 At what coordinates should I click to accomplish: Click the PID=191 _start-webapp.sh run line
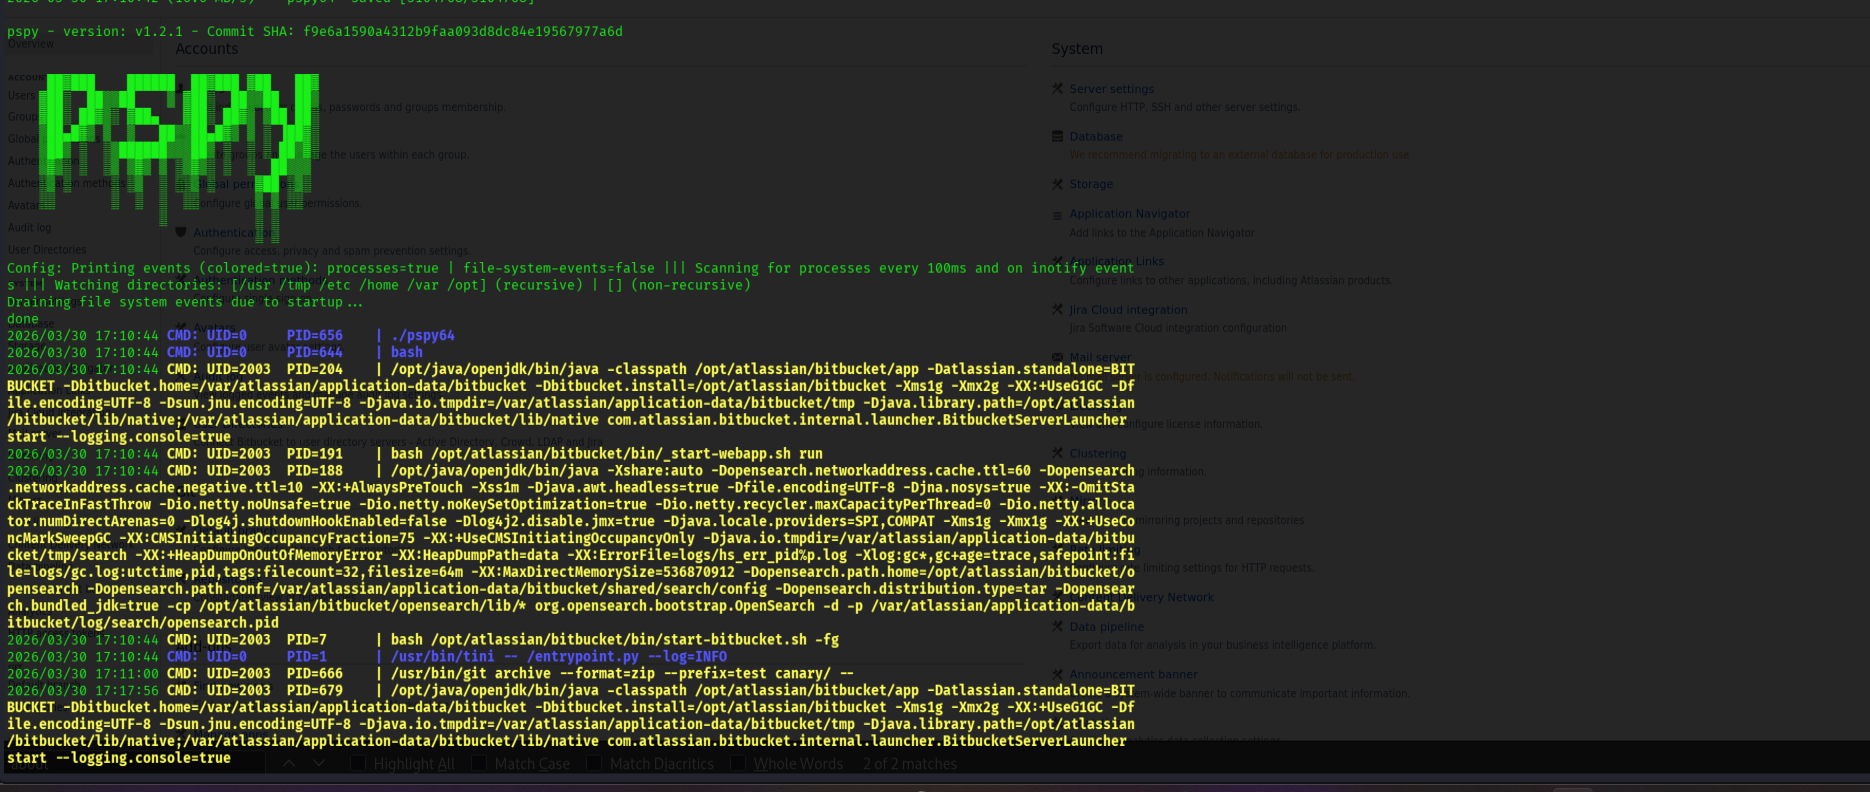415,454
